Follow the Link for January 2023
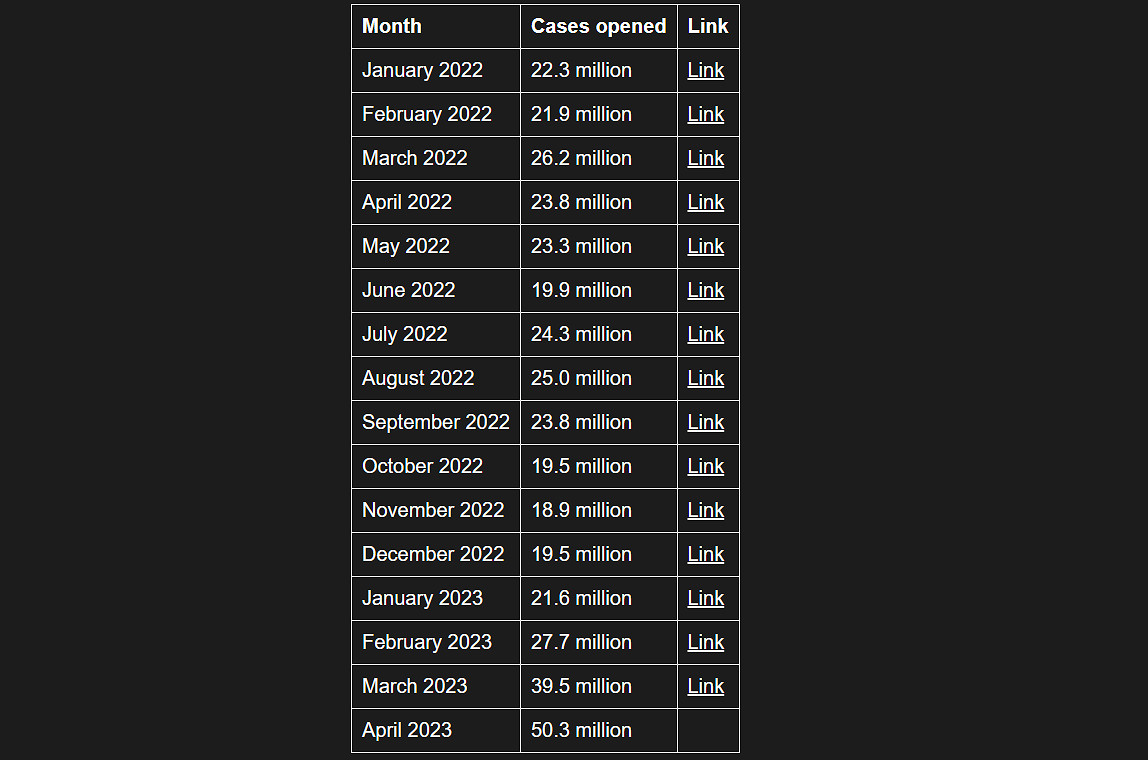Image resolution: width=1148 pixels, height=760 pixels. coord(705,598)
